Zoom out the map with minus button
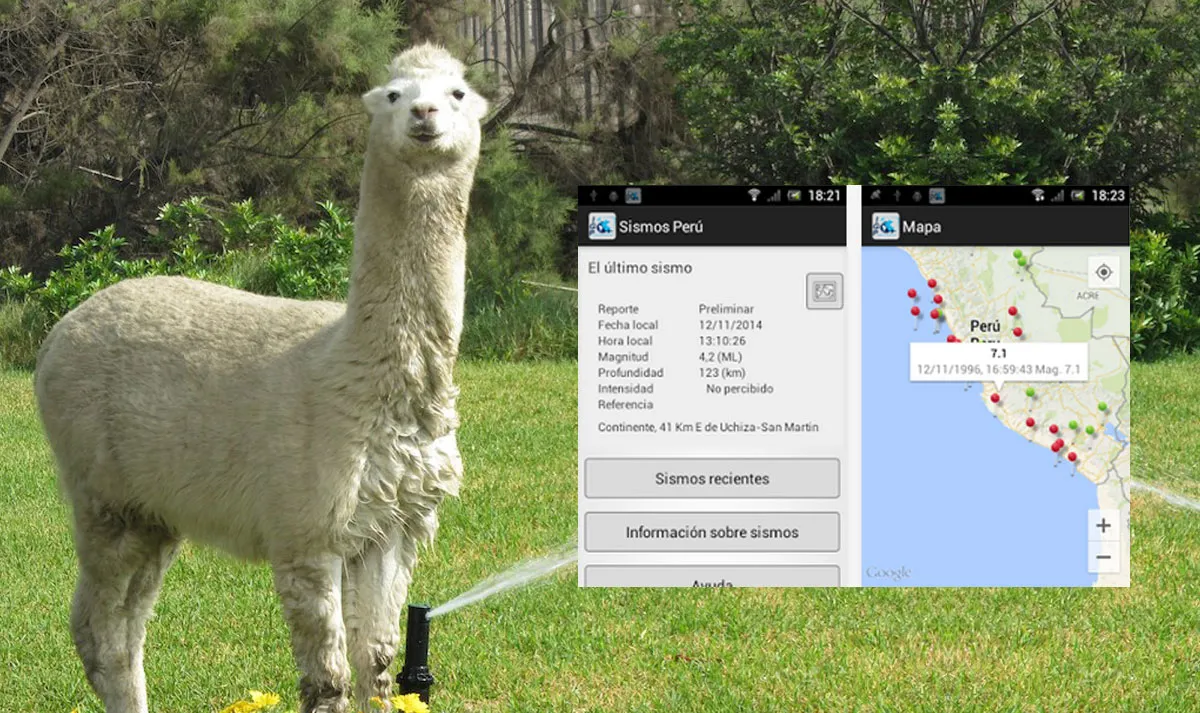Image resolution: width=1200 pixels, height=713 pixels. [1104, 557]
